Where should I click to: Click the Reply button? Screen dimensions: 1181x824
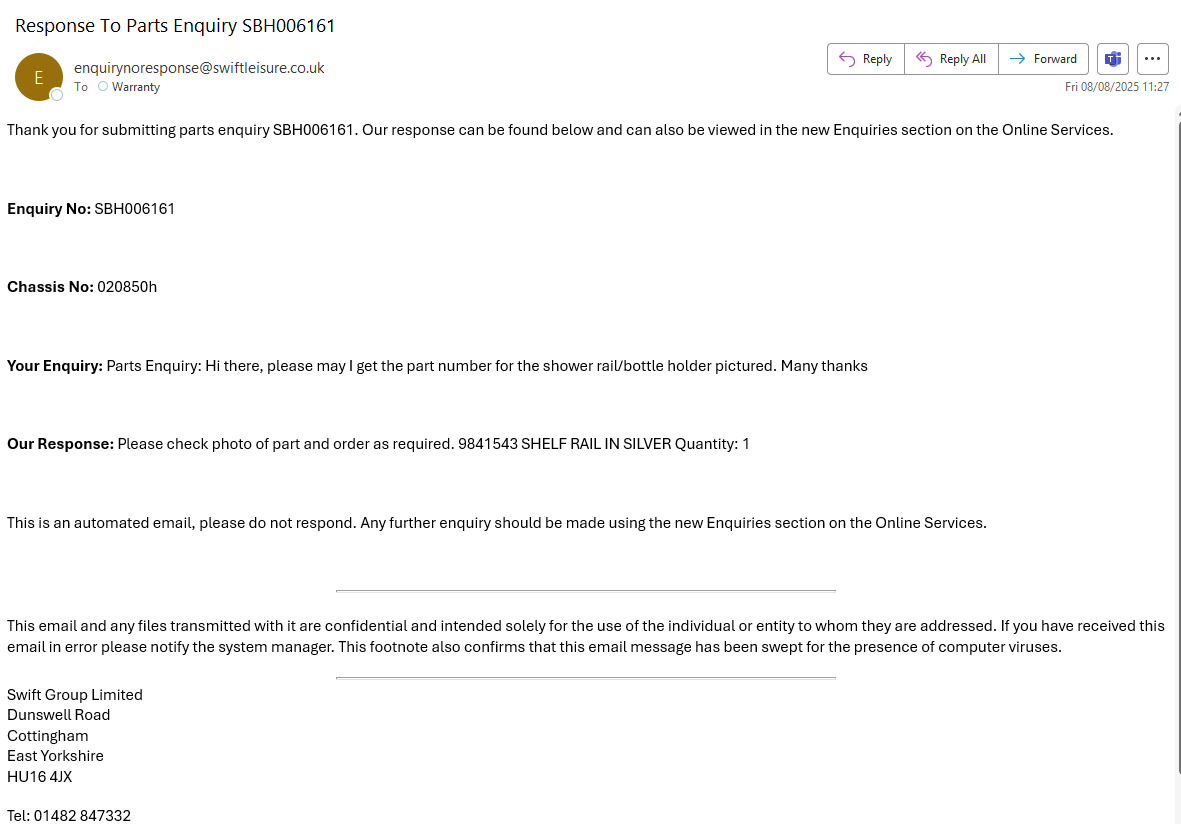pos(866,59)
